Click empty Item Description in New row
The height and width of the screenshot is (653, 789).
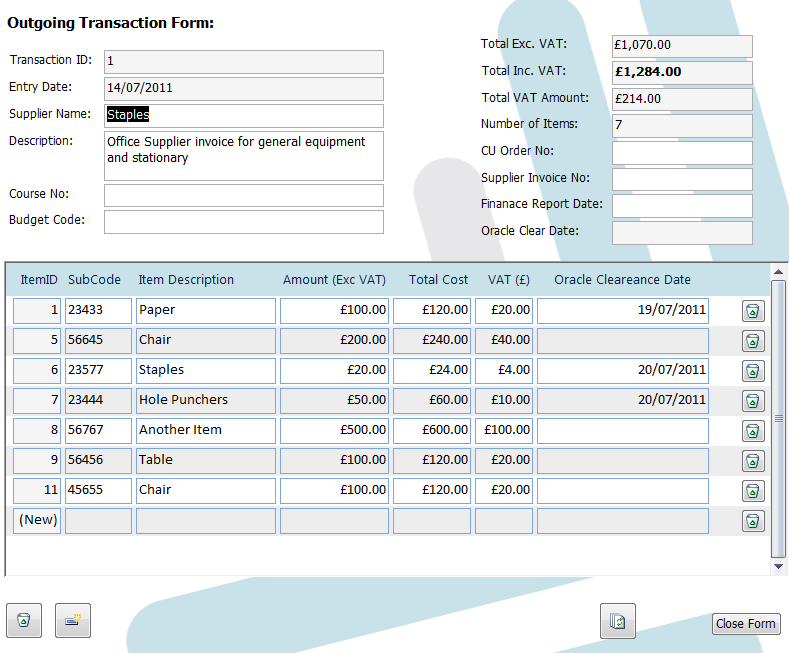point(206,521)
